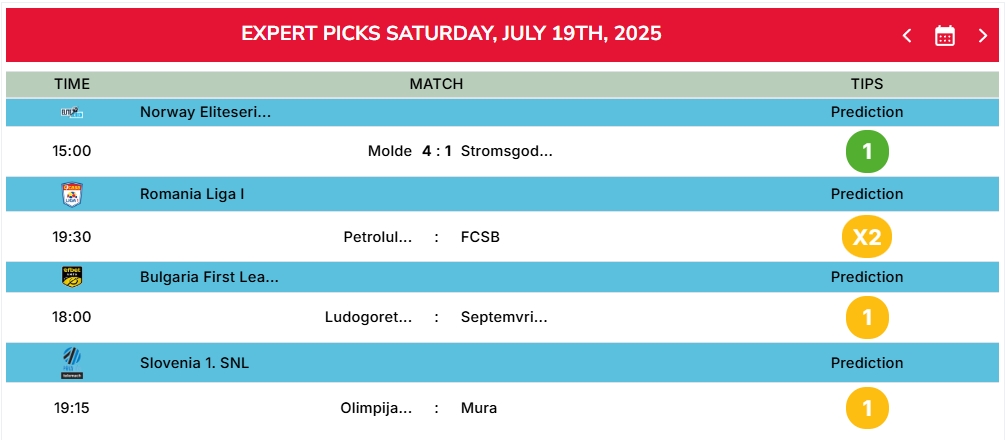Click the TIME column header
This screenshot has height=440, width=1005.
click(x=72, y=84)
